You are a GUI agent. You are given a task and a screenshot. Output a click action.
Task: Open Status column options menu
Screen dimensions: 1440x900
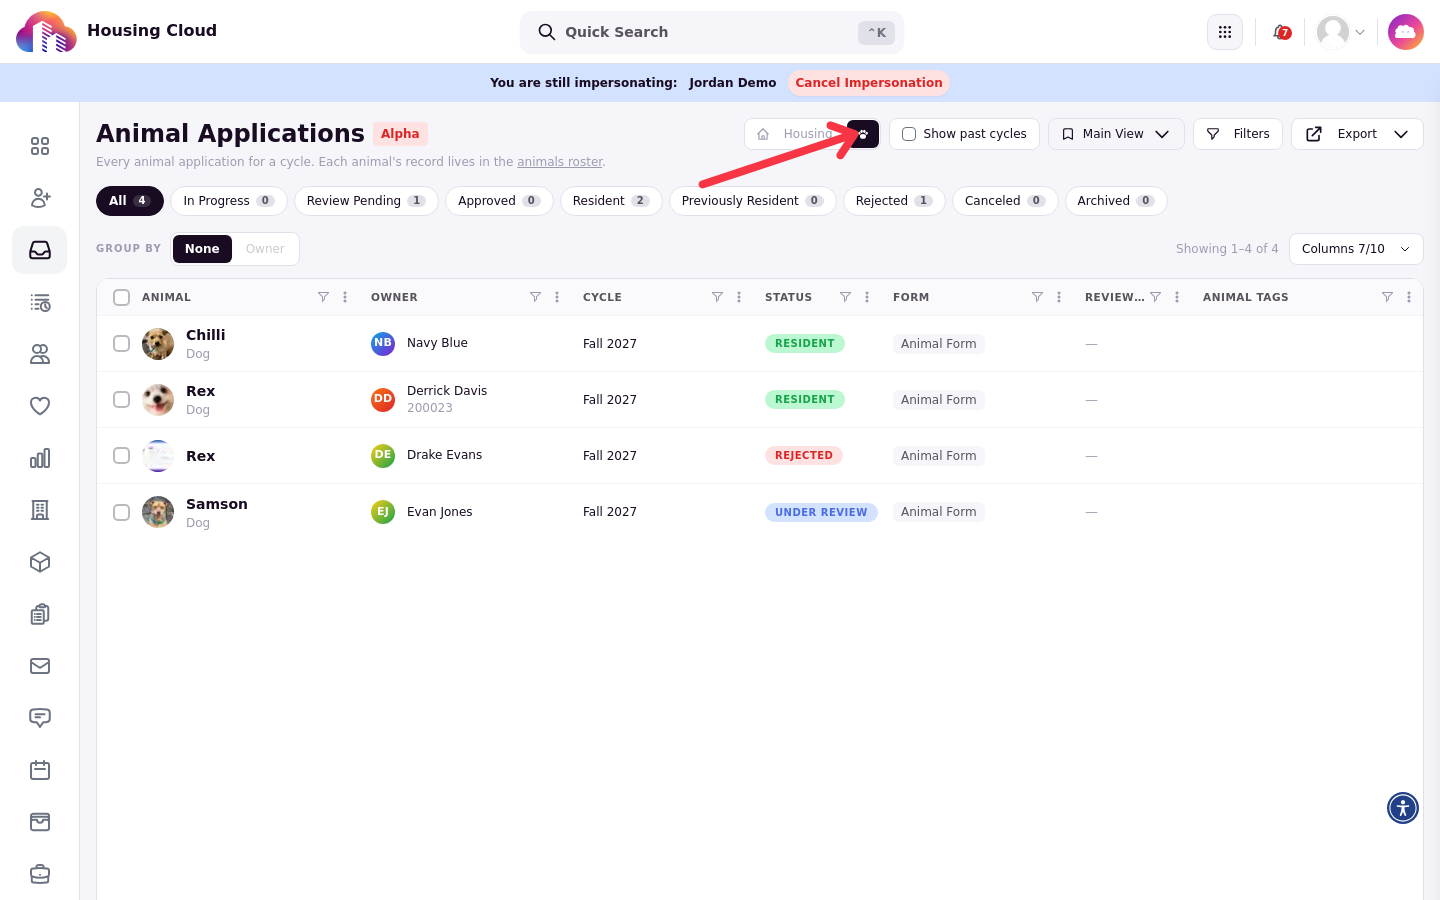[x=867, y=297]
